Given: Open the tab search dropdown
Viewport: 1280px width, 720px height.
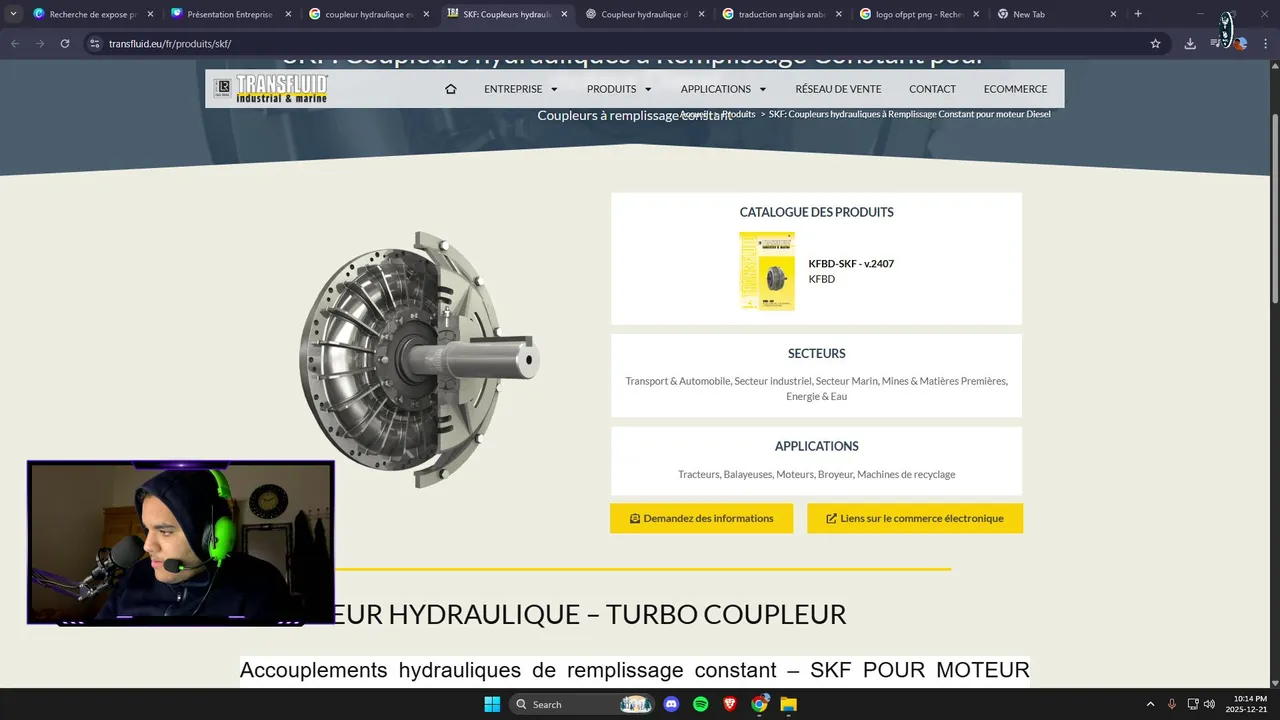Looking at the screenshot, I should (13, 14).
